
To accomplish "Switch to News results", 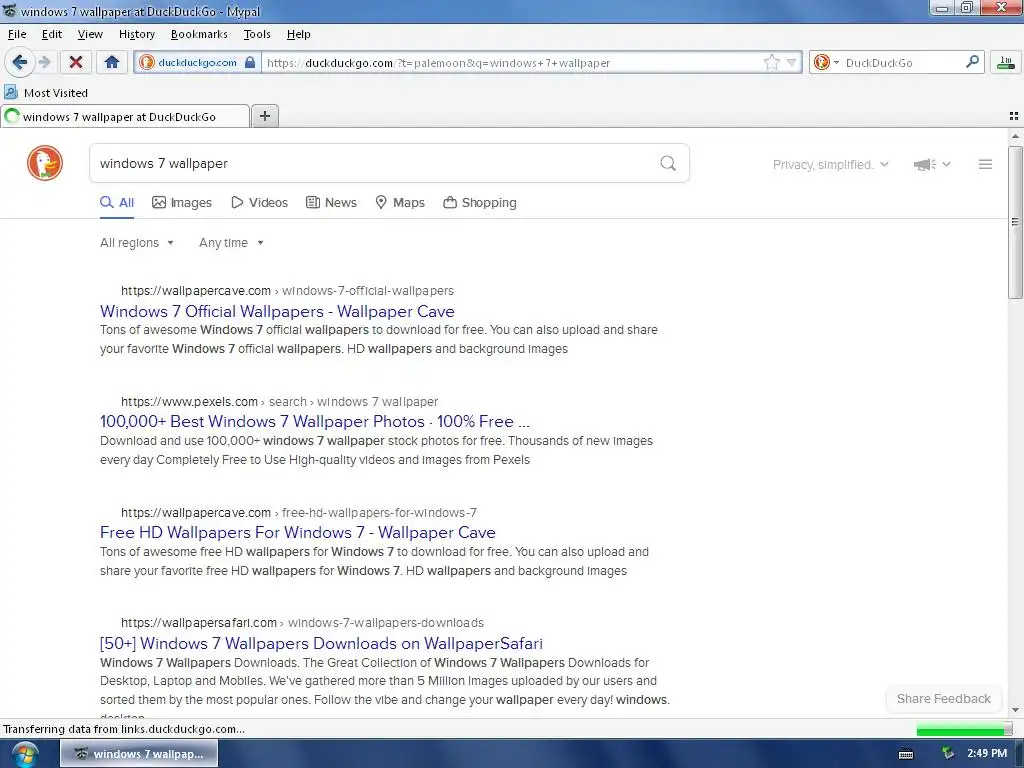I will tap(331, 202).
